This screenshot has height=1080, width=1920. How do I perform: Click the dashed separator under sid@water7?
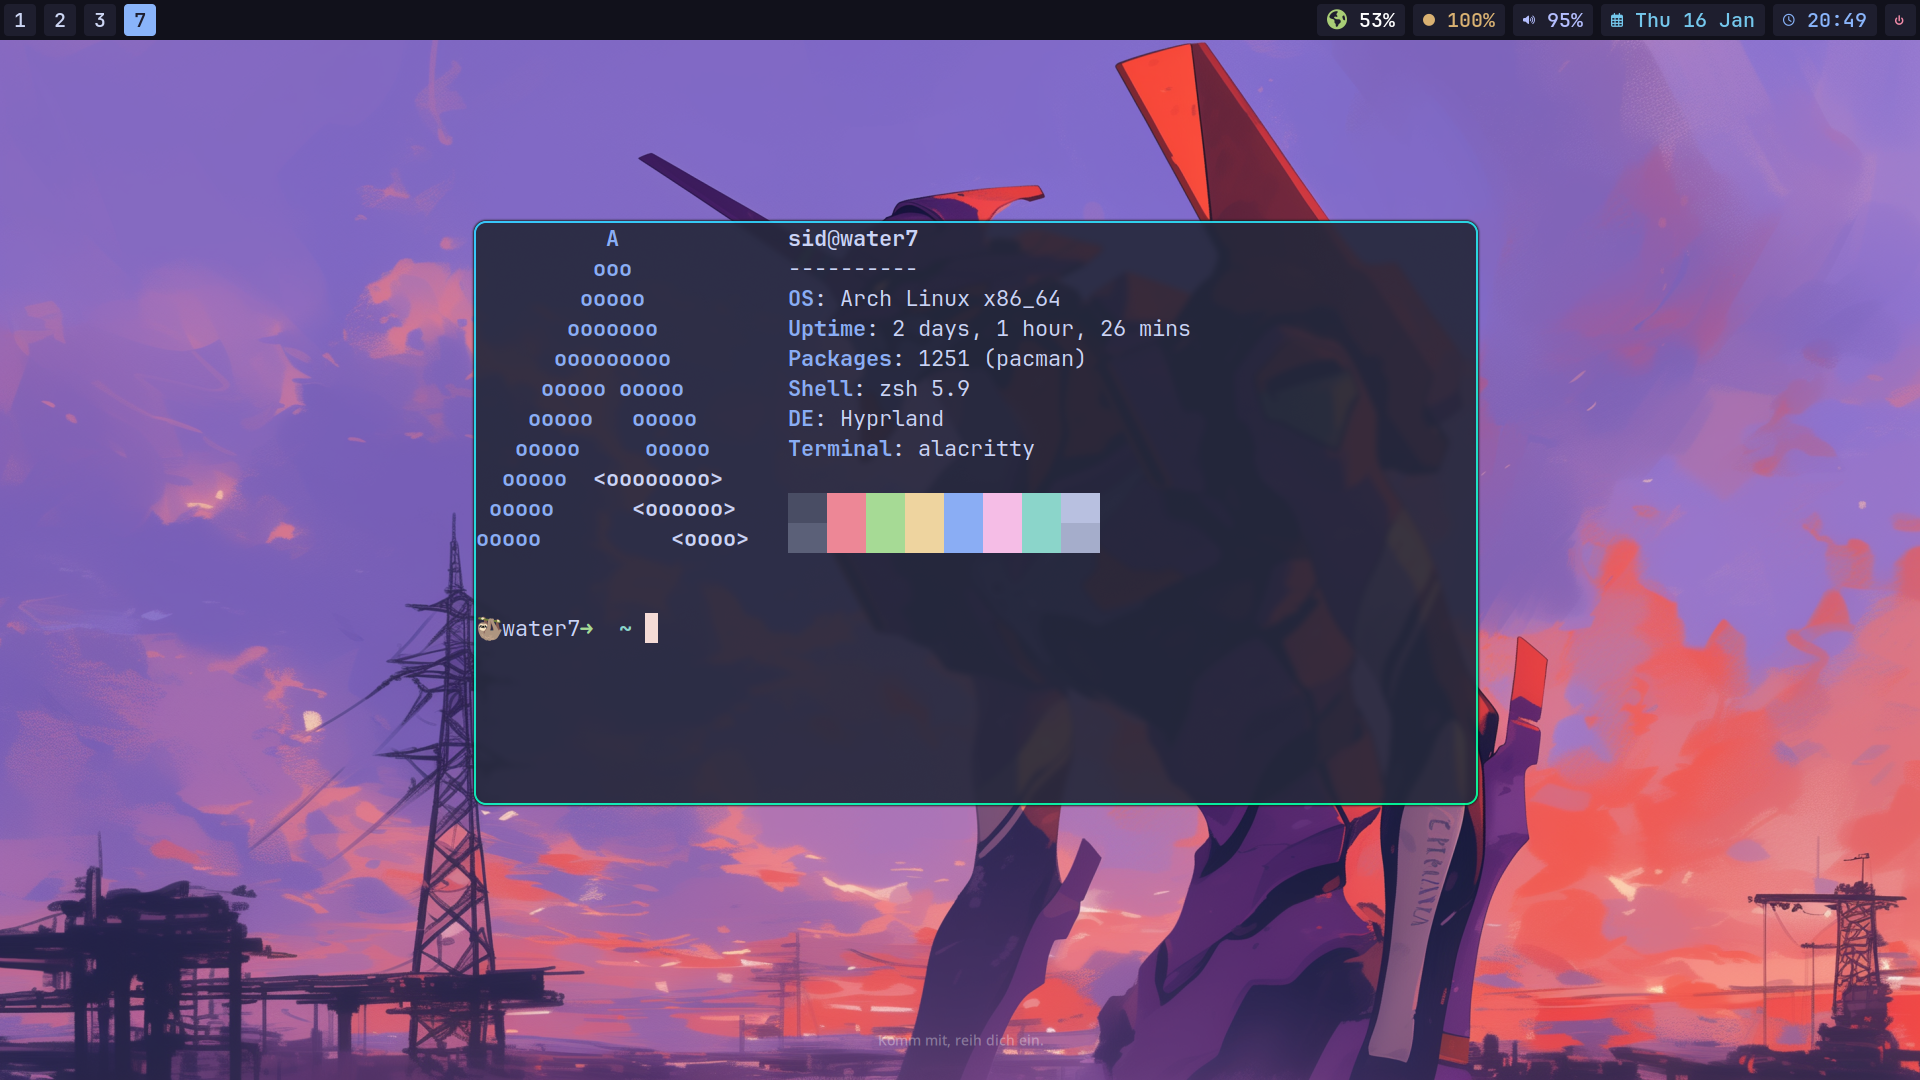[853, 269]
